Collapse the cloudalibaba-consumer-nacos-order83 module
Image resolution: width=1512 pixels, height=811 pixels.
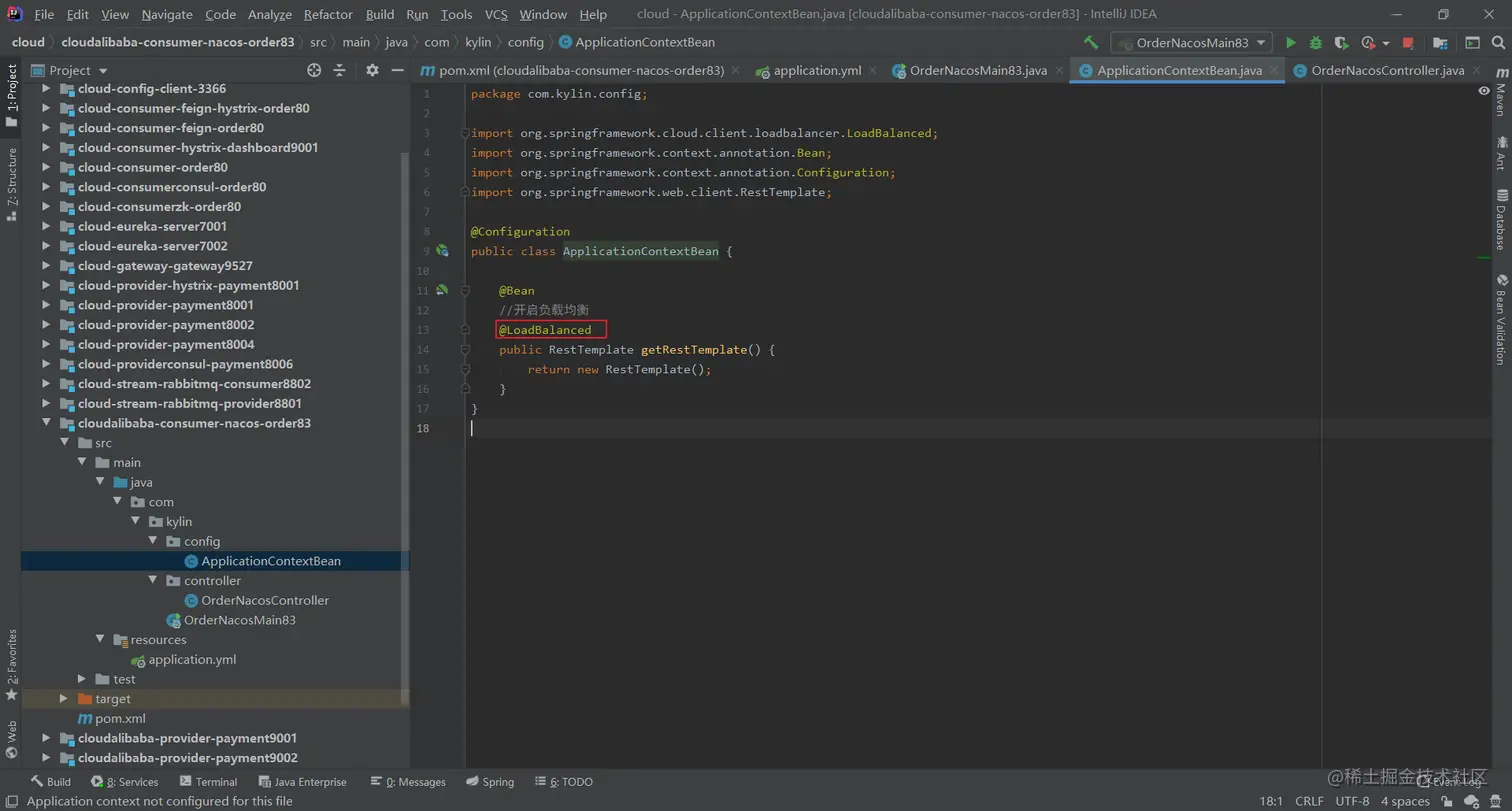(46, 423)
